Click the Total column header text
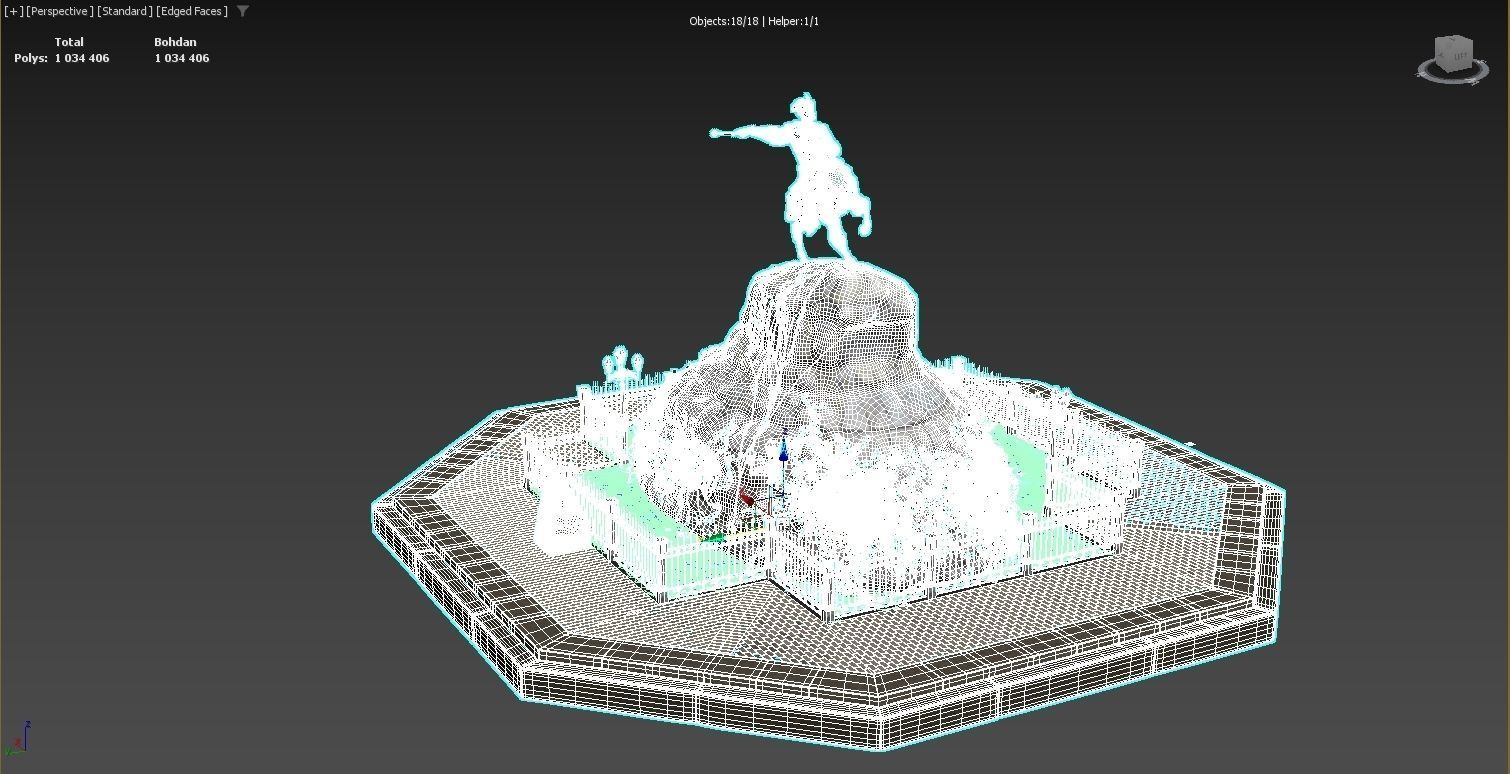Image resolution: width=1510 pixels, height=774 pixels. [x=69, y=42]
